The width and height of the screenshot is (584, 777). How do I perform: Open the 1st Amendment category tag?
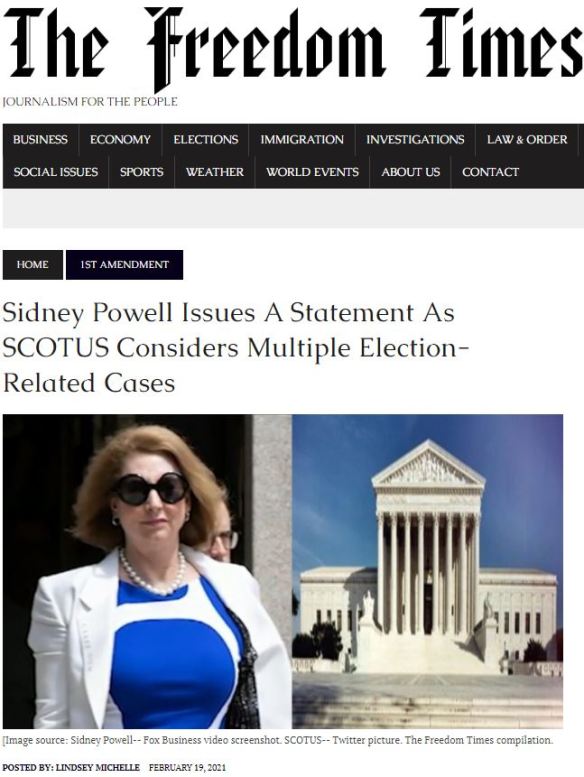[x=124, y=265]
